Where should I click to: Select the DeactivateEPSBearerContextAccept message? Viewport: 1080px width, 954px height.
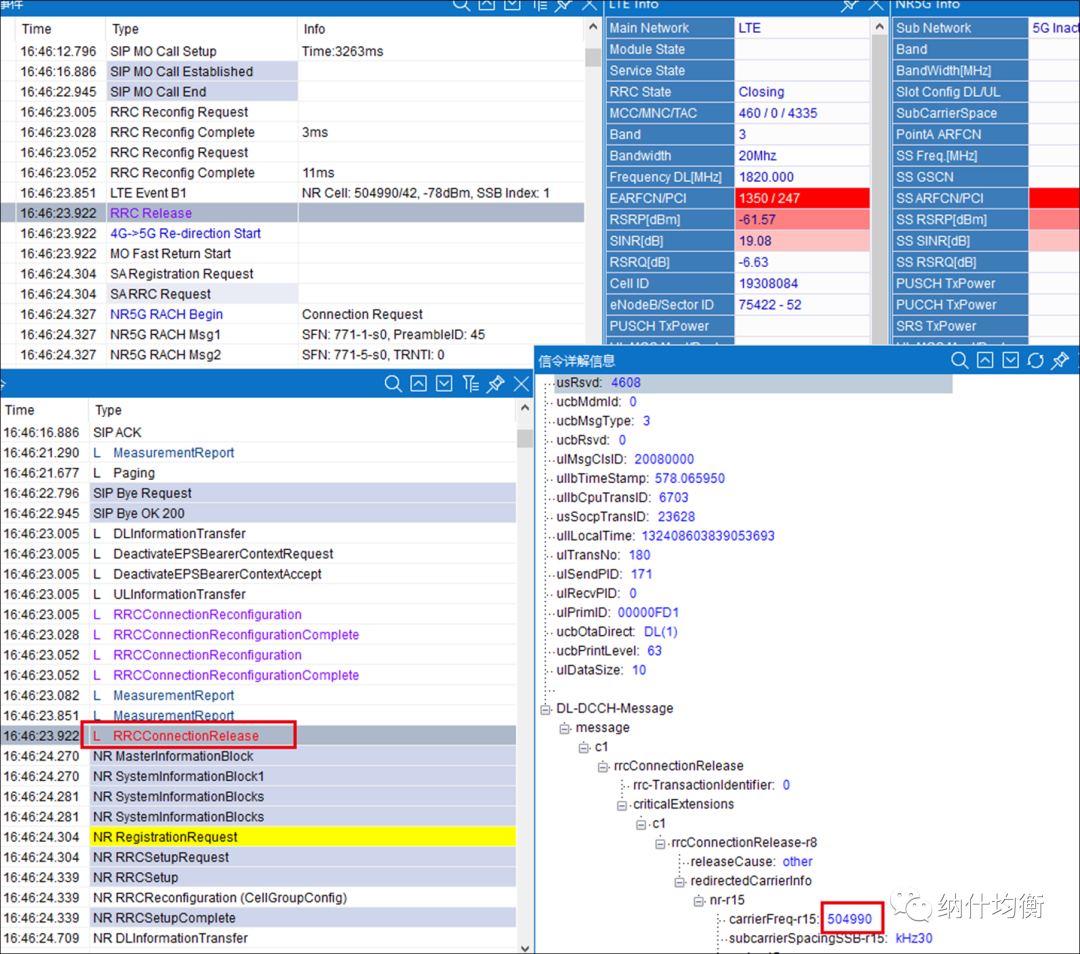tap(258, 574)
